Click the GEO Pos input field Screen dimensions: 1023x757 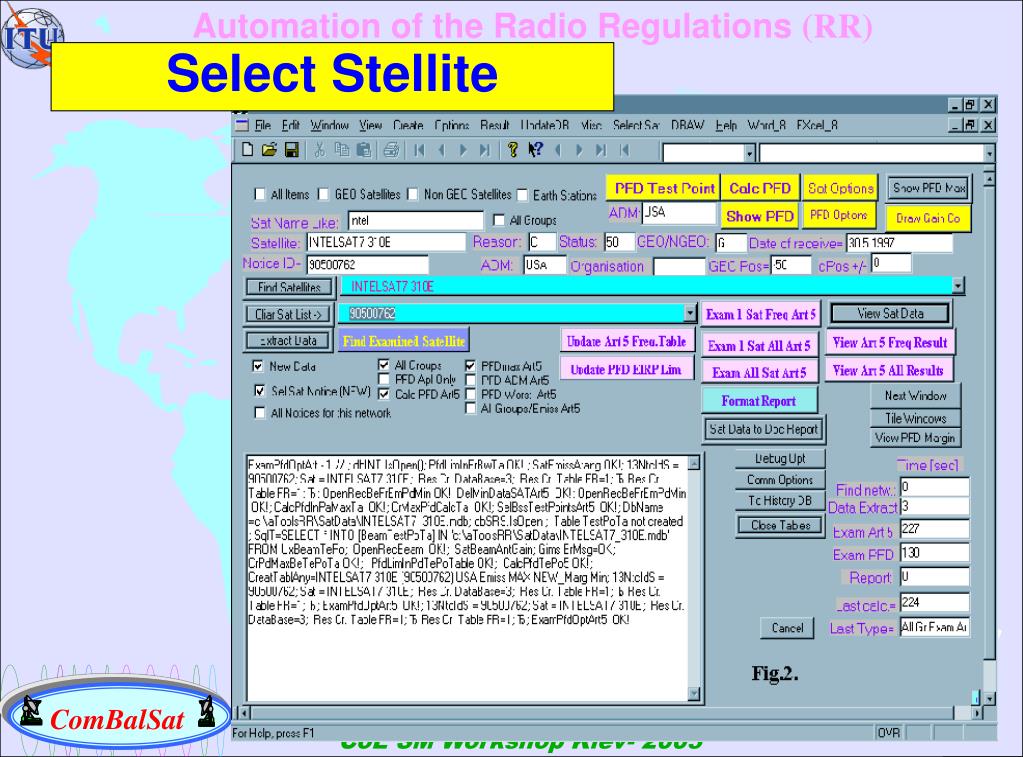click(791, 265)
